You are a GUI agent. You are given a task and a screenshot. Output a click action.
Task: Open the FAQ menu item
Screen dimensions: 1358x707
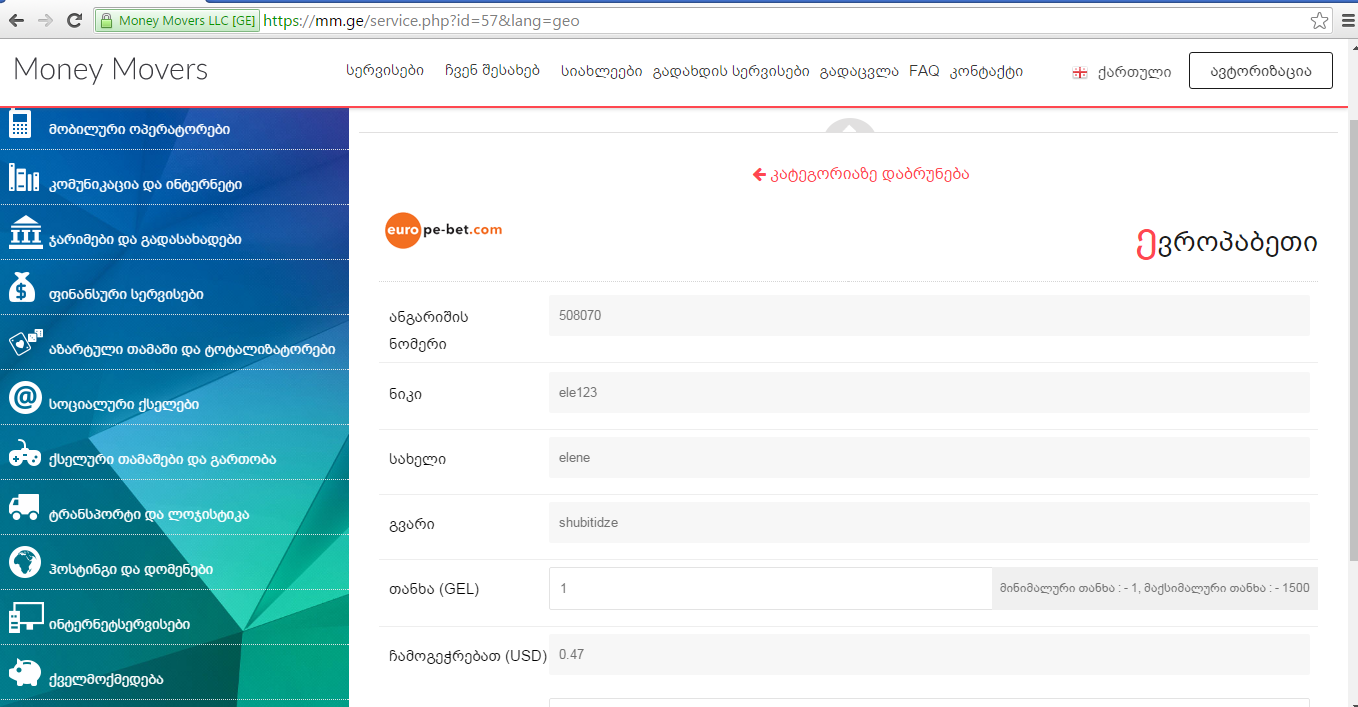[x=924, y=71]
